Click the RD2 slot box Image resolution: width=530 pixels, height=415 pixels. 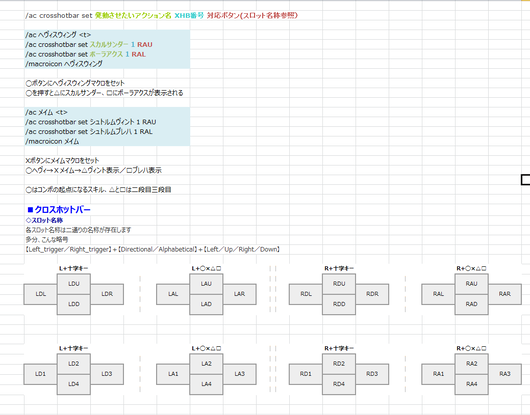point(339,364)
